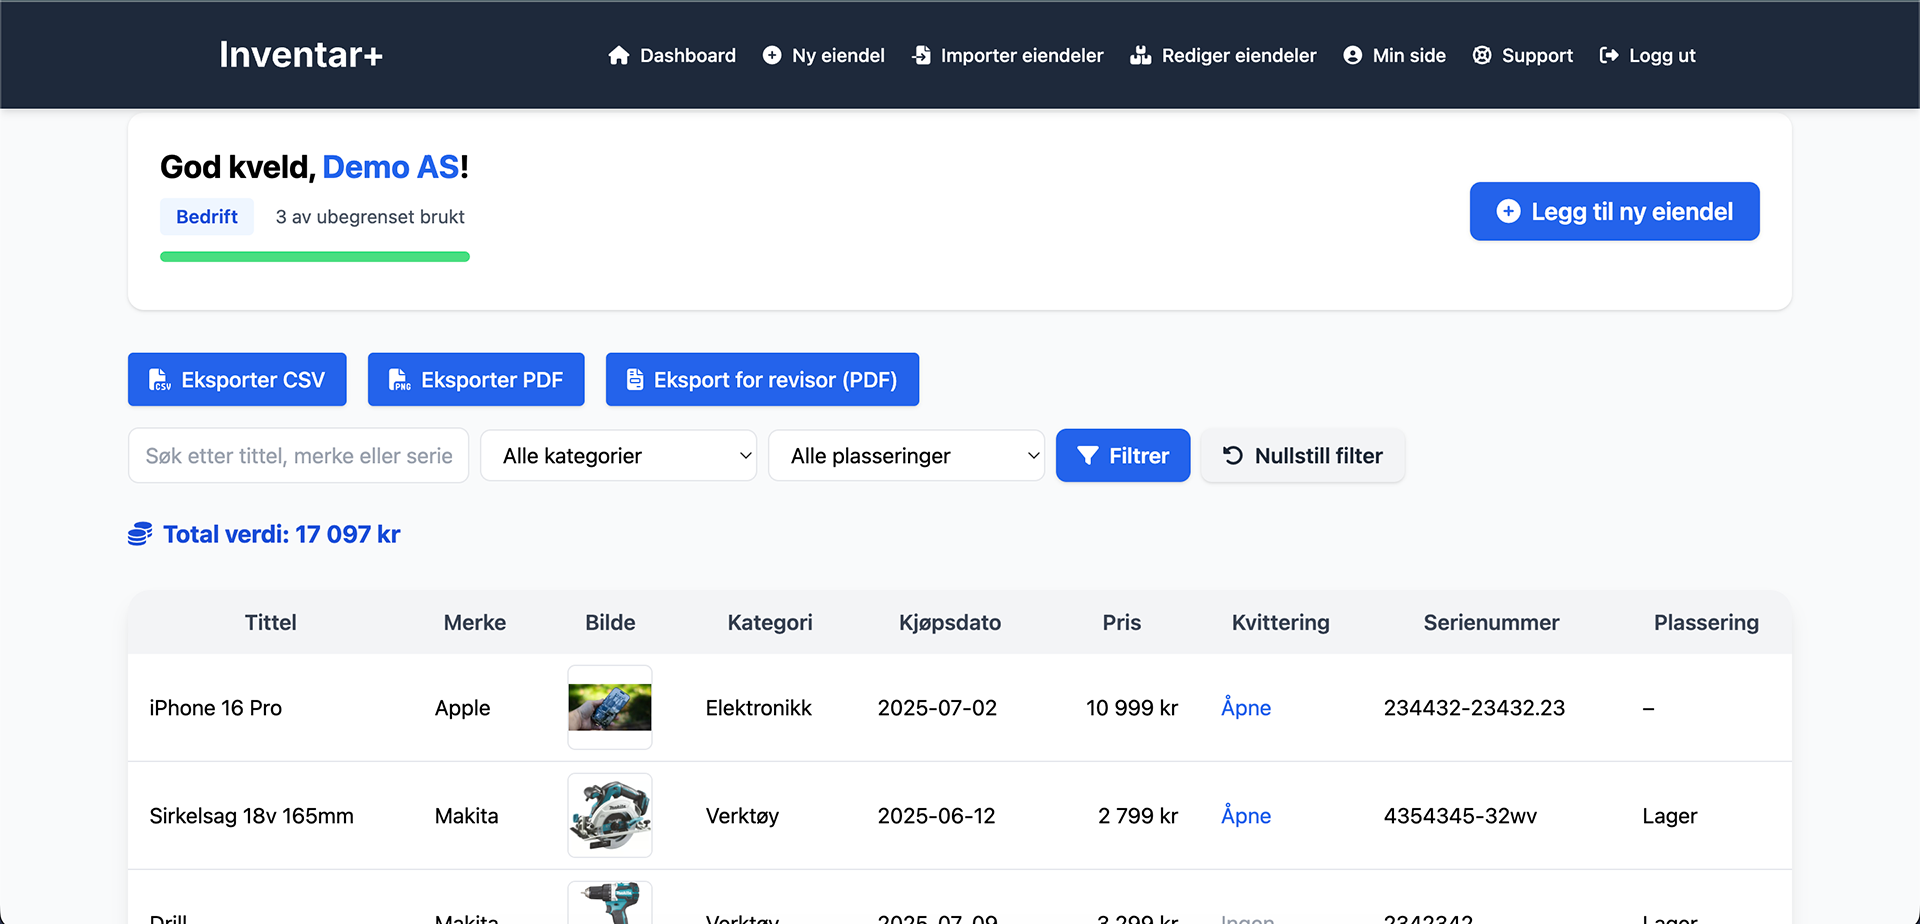Click the Sirkelsag product thumbnail

pyautogui.click(x=609, y=815)
